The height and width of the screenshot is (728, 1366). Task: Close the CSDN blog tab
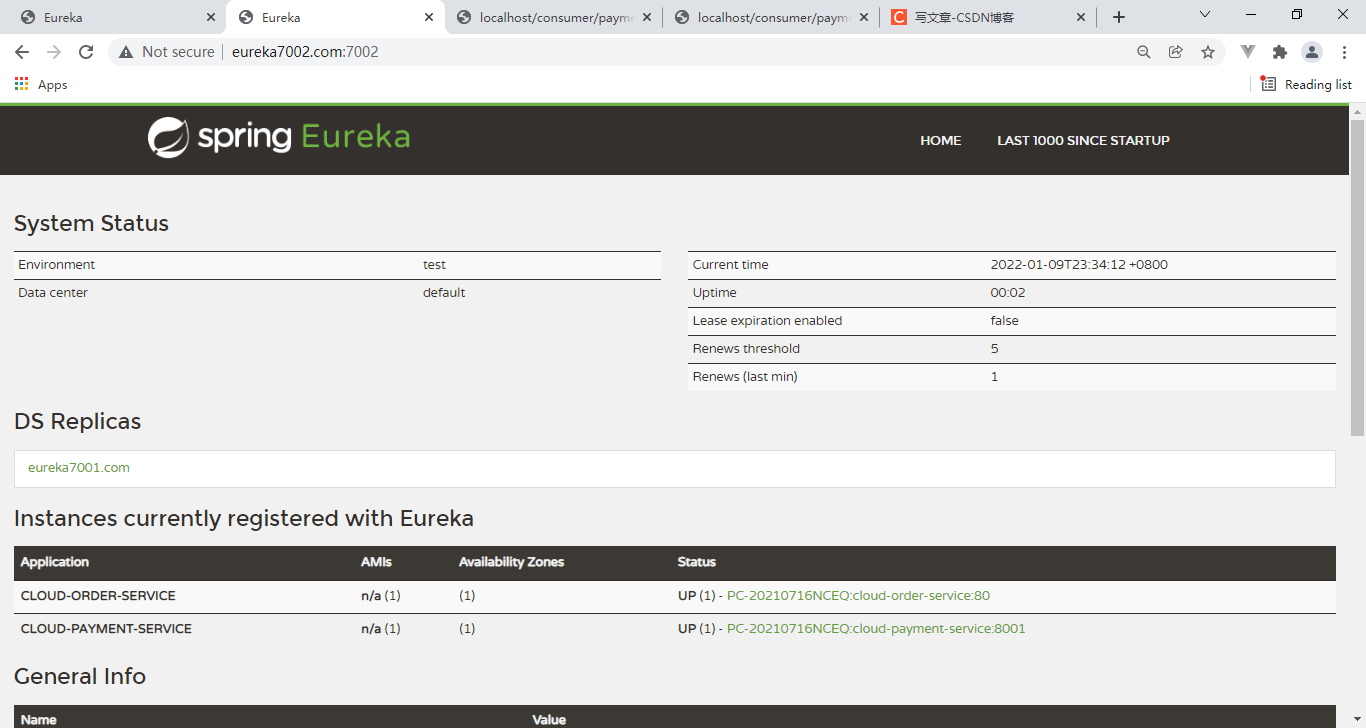pyautogui.click(x=1081, y=17)
